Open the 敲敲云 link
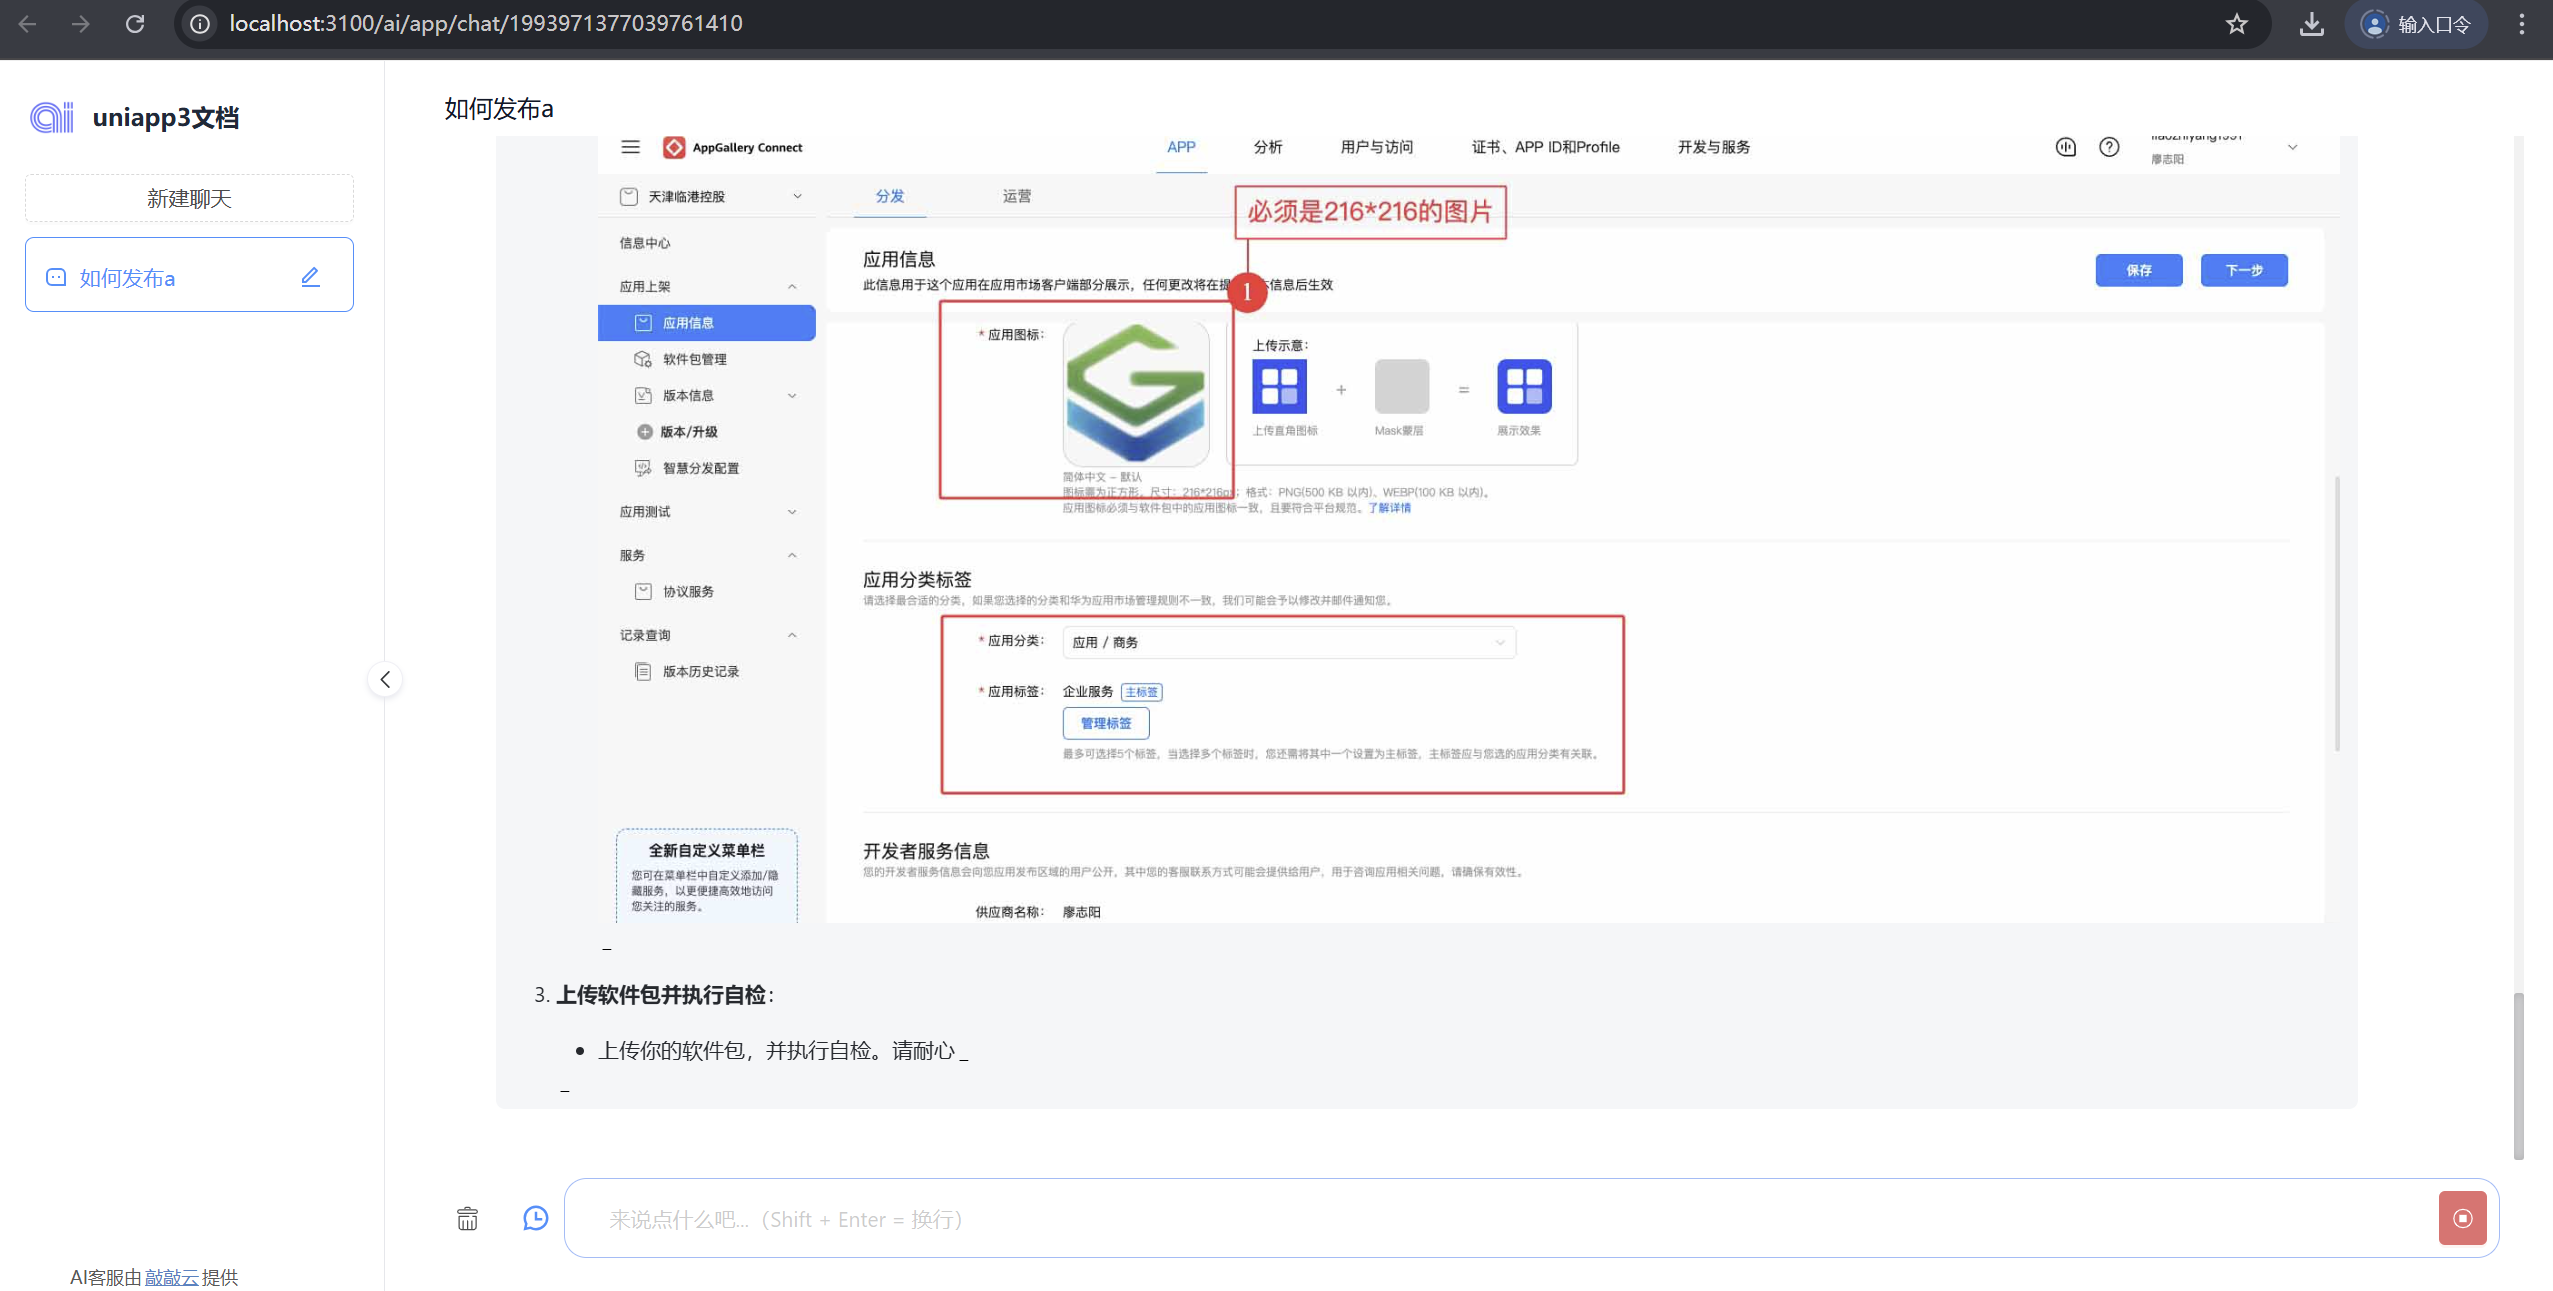2553x1291 pixels. [x=171, y=1277]
